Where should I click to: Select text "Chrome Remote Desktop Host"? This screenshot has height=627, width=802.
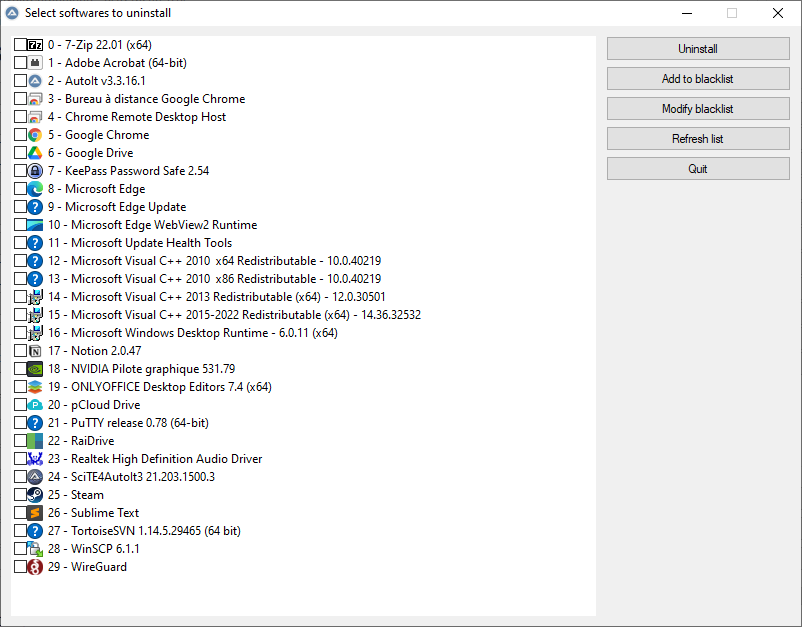[145, 117]
